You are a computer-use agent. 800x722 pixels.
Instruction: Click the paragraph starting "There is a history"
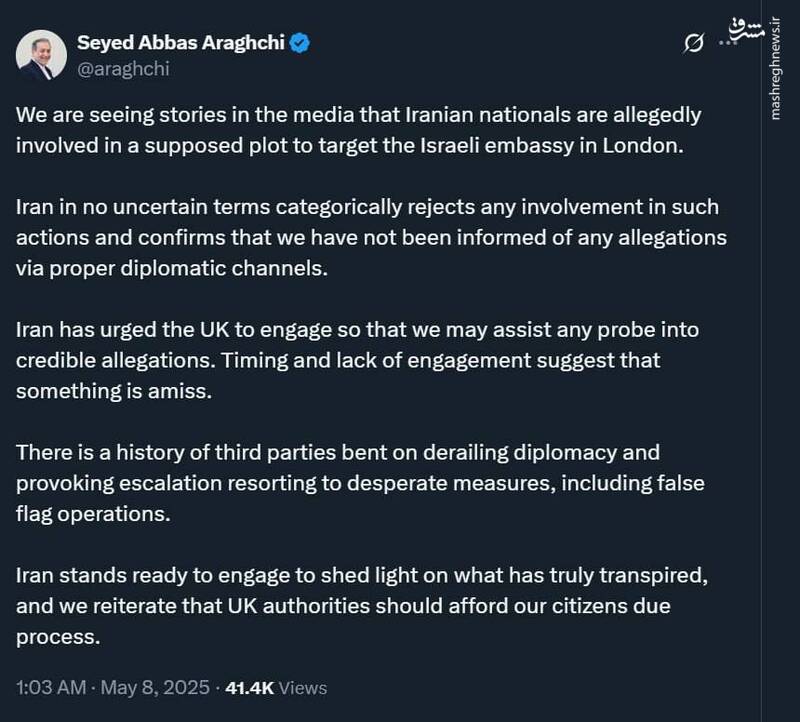tap(360, 484)
